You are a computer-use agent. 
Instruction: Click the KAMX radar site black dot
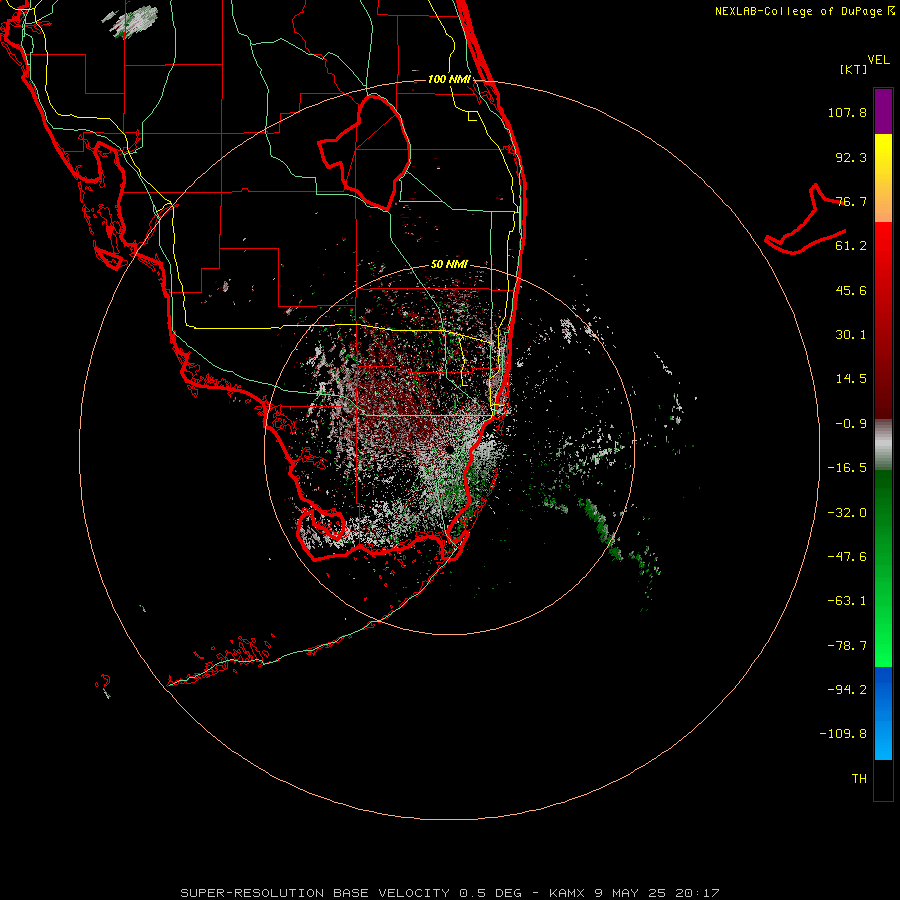(x=449, y=449)
